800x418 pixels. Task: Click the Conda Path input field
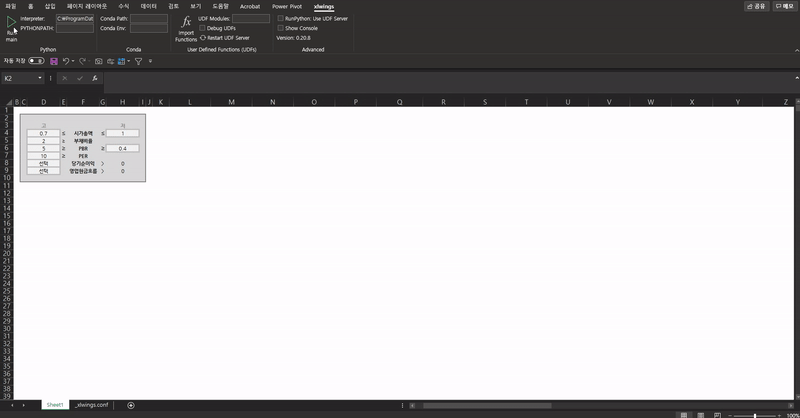coord(149,18)
